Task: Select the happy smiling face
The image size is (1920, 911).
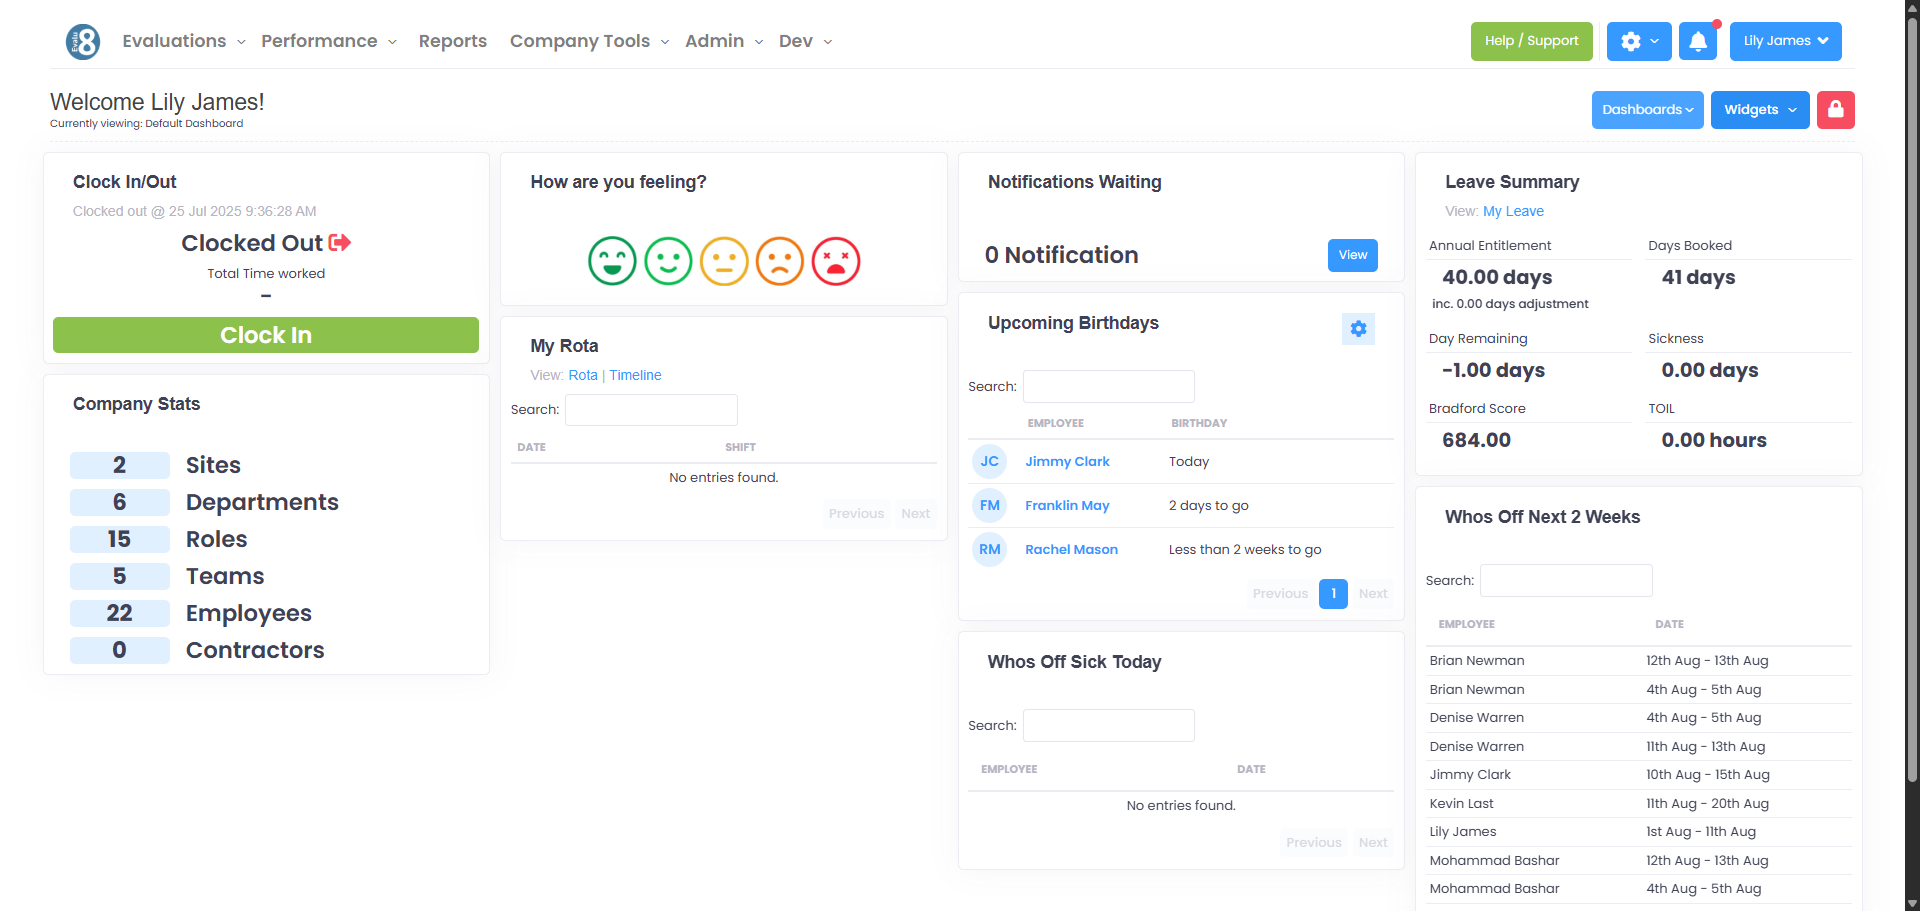Action: [668, 261]
